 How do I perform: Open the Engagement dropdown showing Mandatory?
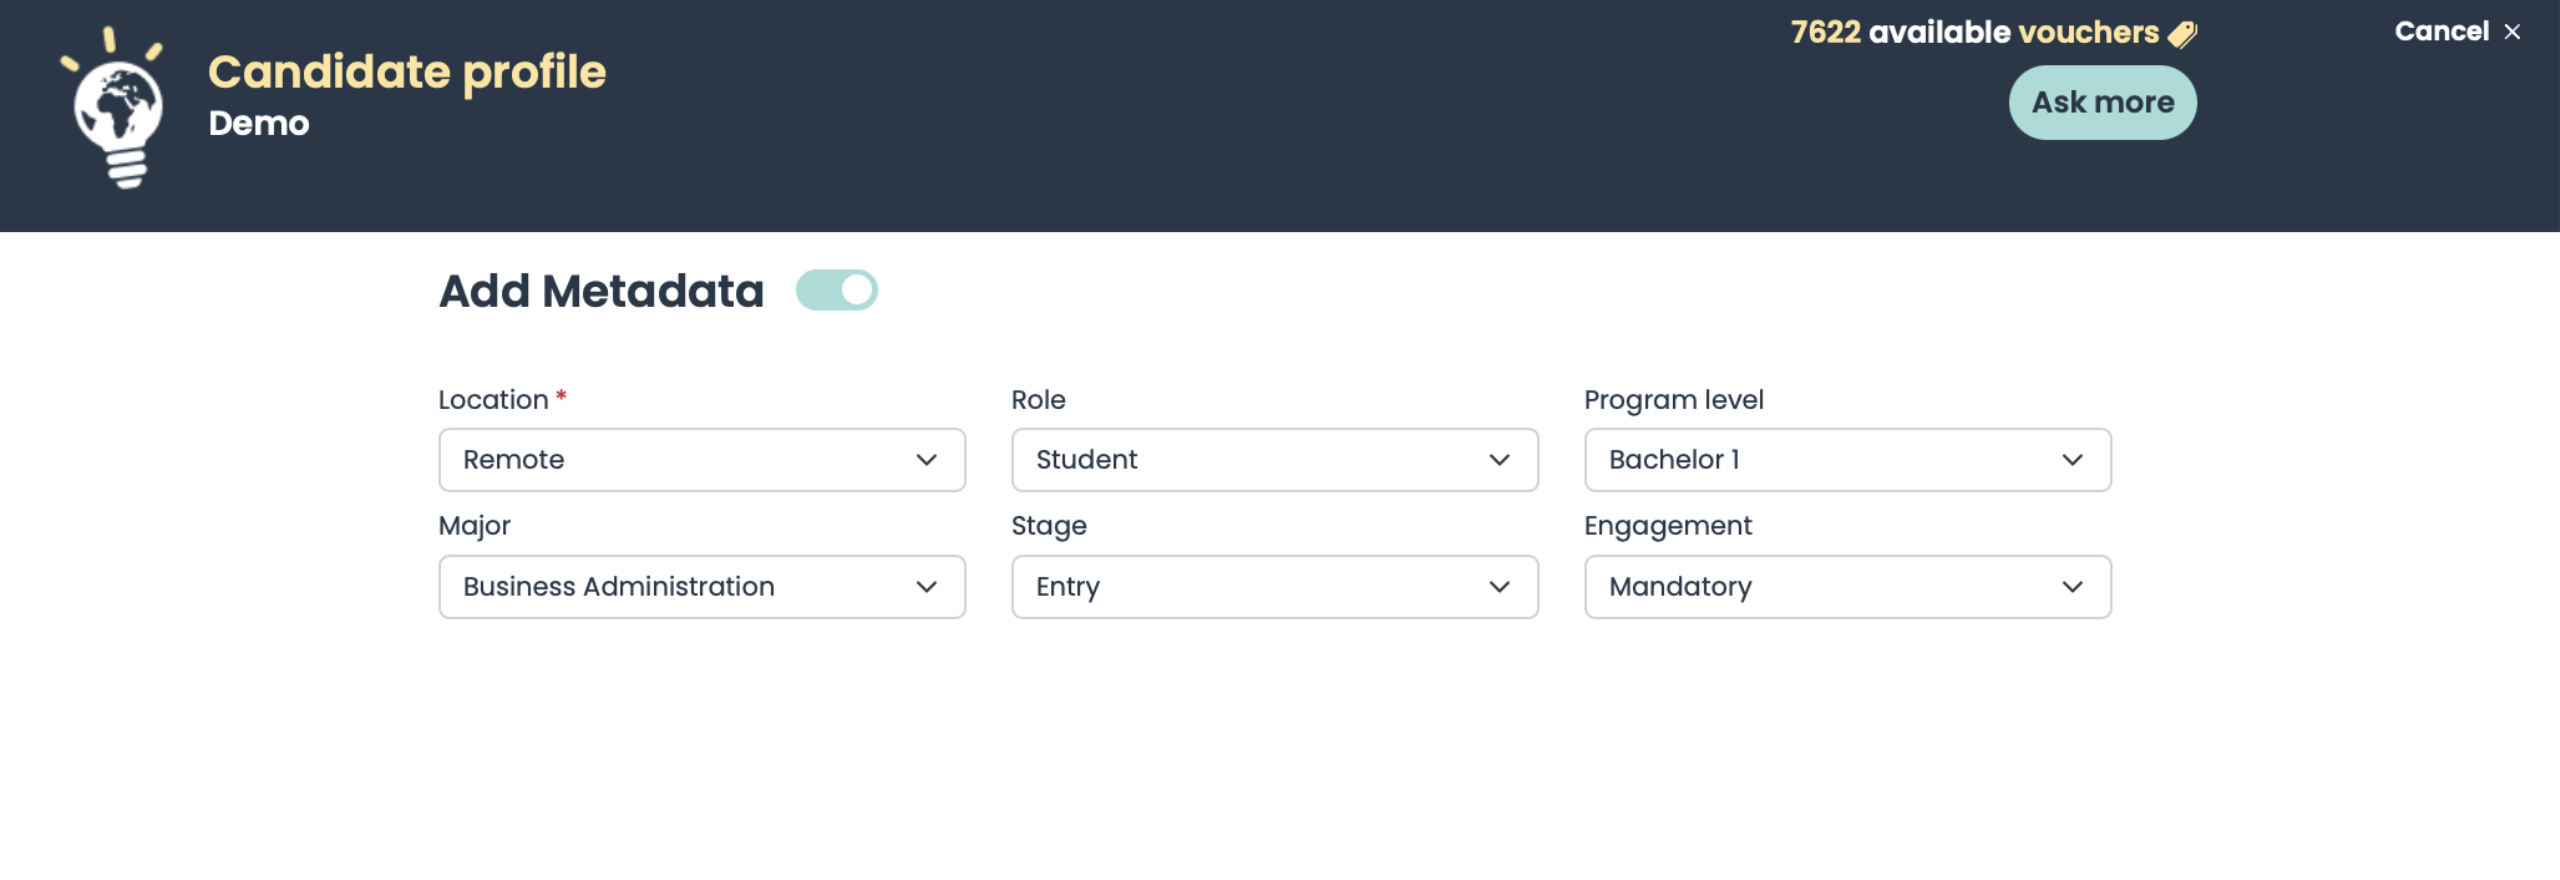pos(1847,587)
